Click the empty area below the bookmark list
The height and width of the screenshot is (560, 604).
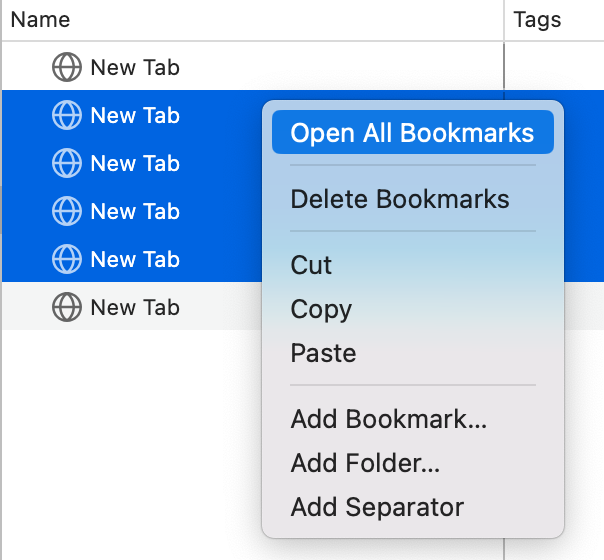pos(130,440)
